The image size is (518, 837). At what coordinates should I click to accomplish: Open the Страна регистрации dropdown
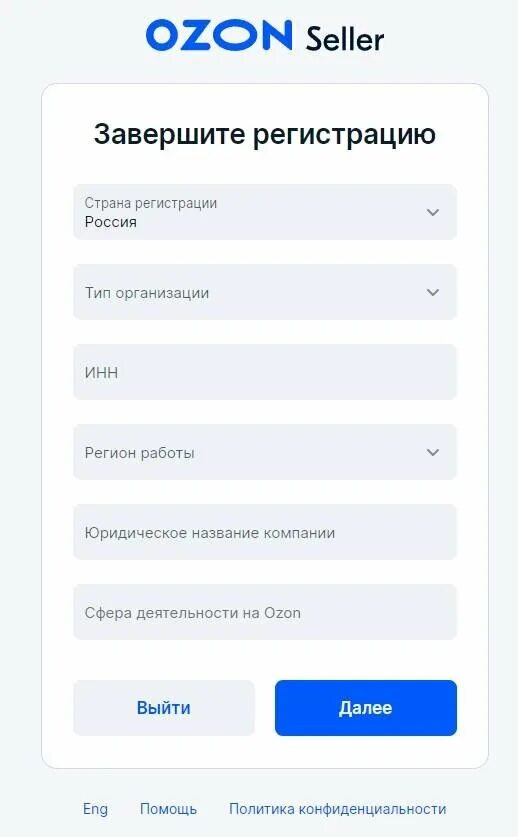pyautogui.click(x=265, y=212)
